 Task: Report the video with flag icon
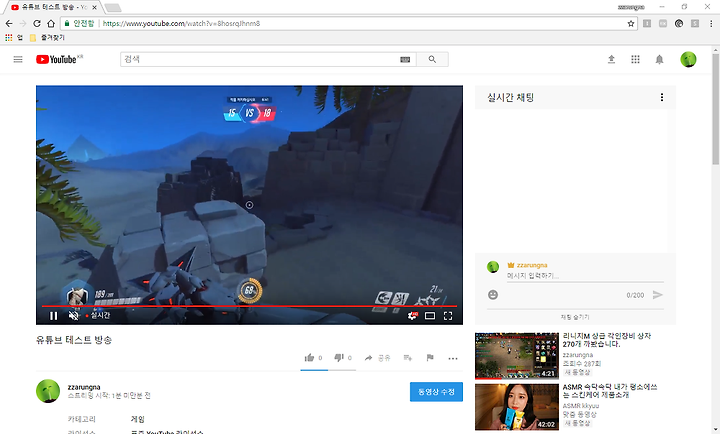point(430,358)
